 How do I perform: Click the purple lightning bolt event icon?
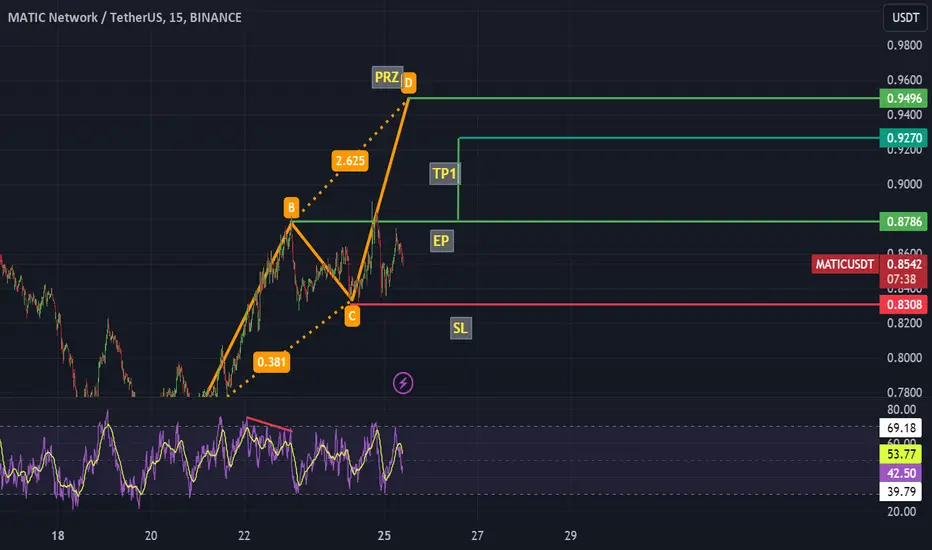pyautogui.click(x=403, y=383)
